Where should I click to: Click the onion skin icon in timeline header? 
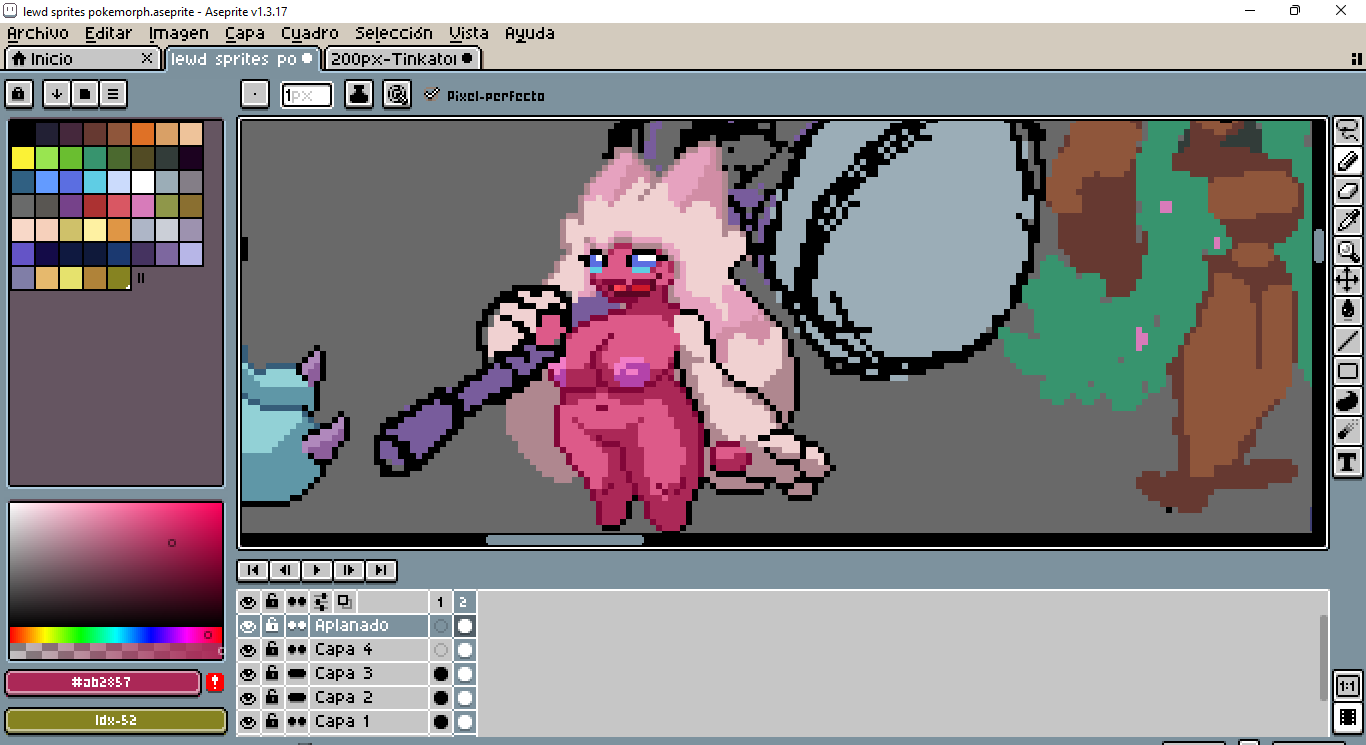(344, 601)
